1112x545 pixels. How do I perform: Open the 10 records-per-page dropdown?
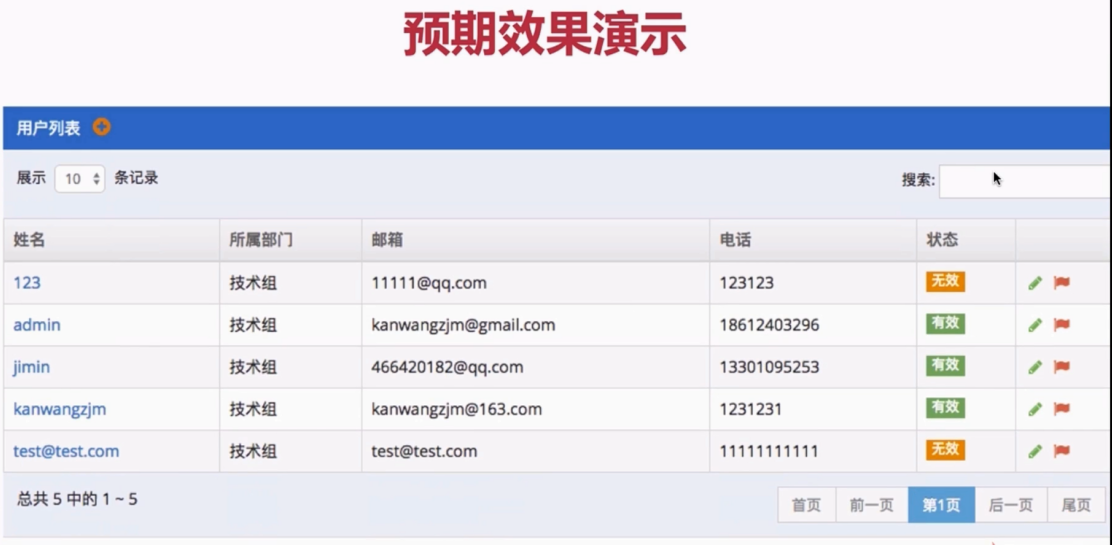point(80,179)
